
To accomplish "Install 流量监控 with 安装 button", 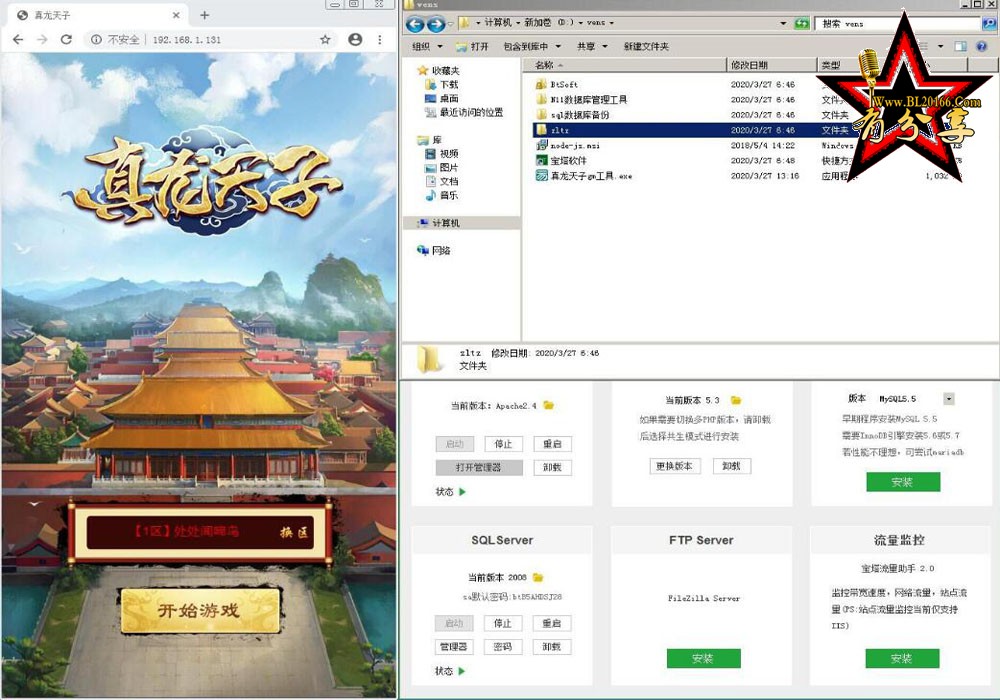I will pyautogui.click(x=902, y=659).
